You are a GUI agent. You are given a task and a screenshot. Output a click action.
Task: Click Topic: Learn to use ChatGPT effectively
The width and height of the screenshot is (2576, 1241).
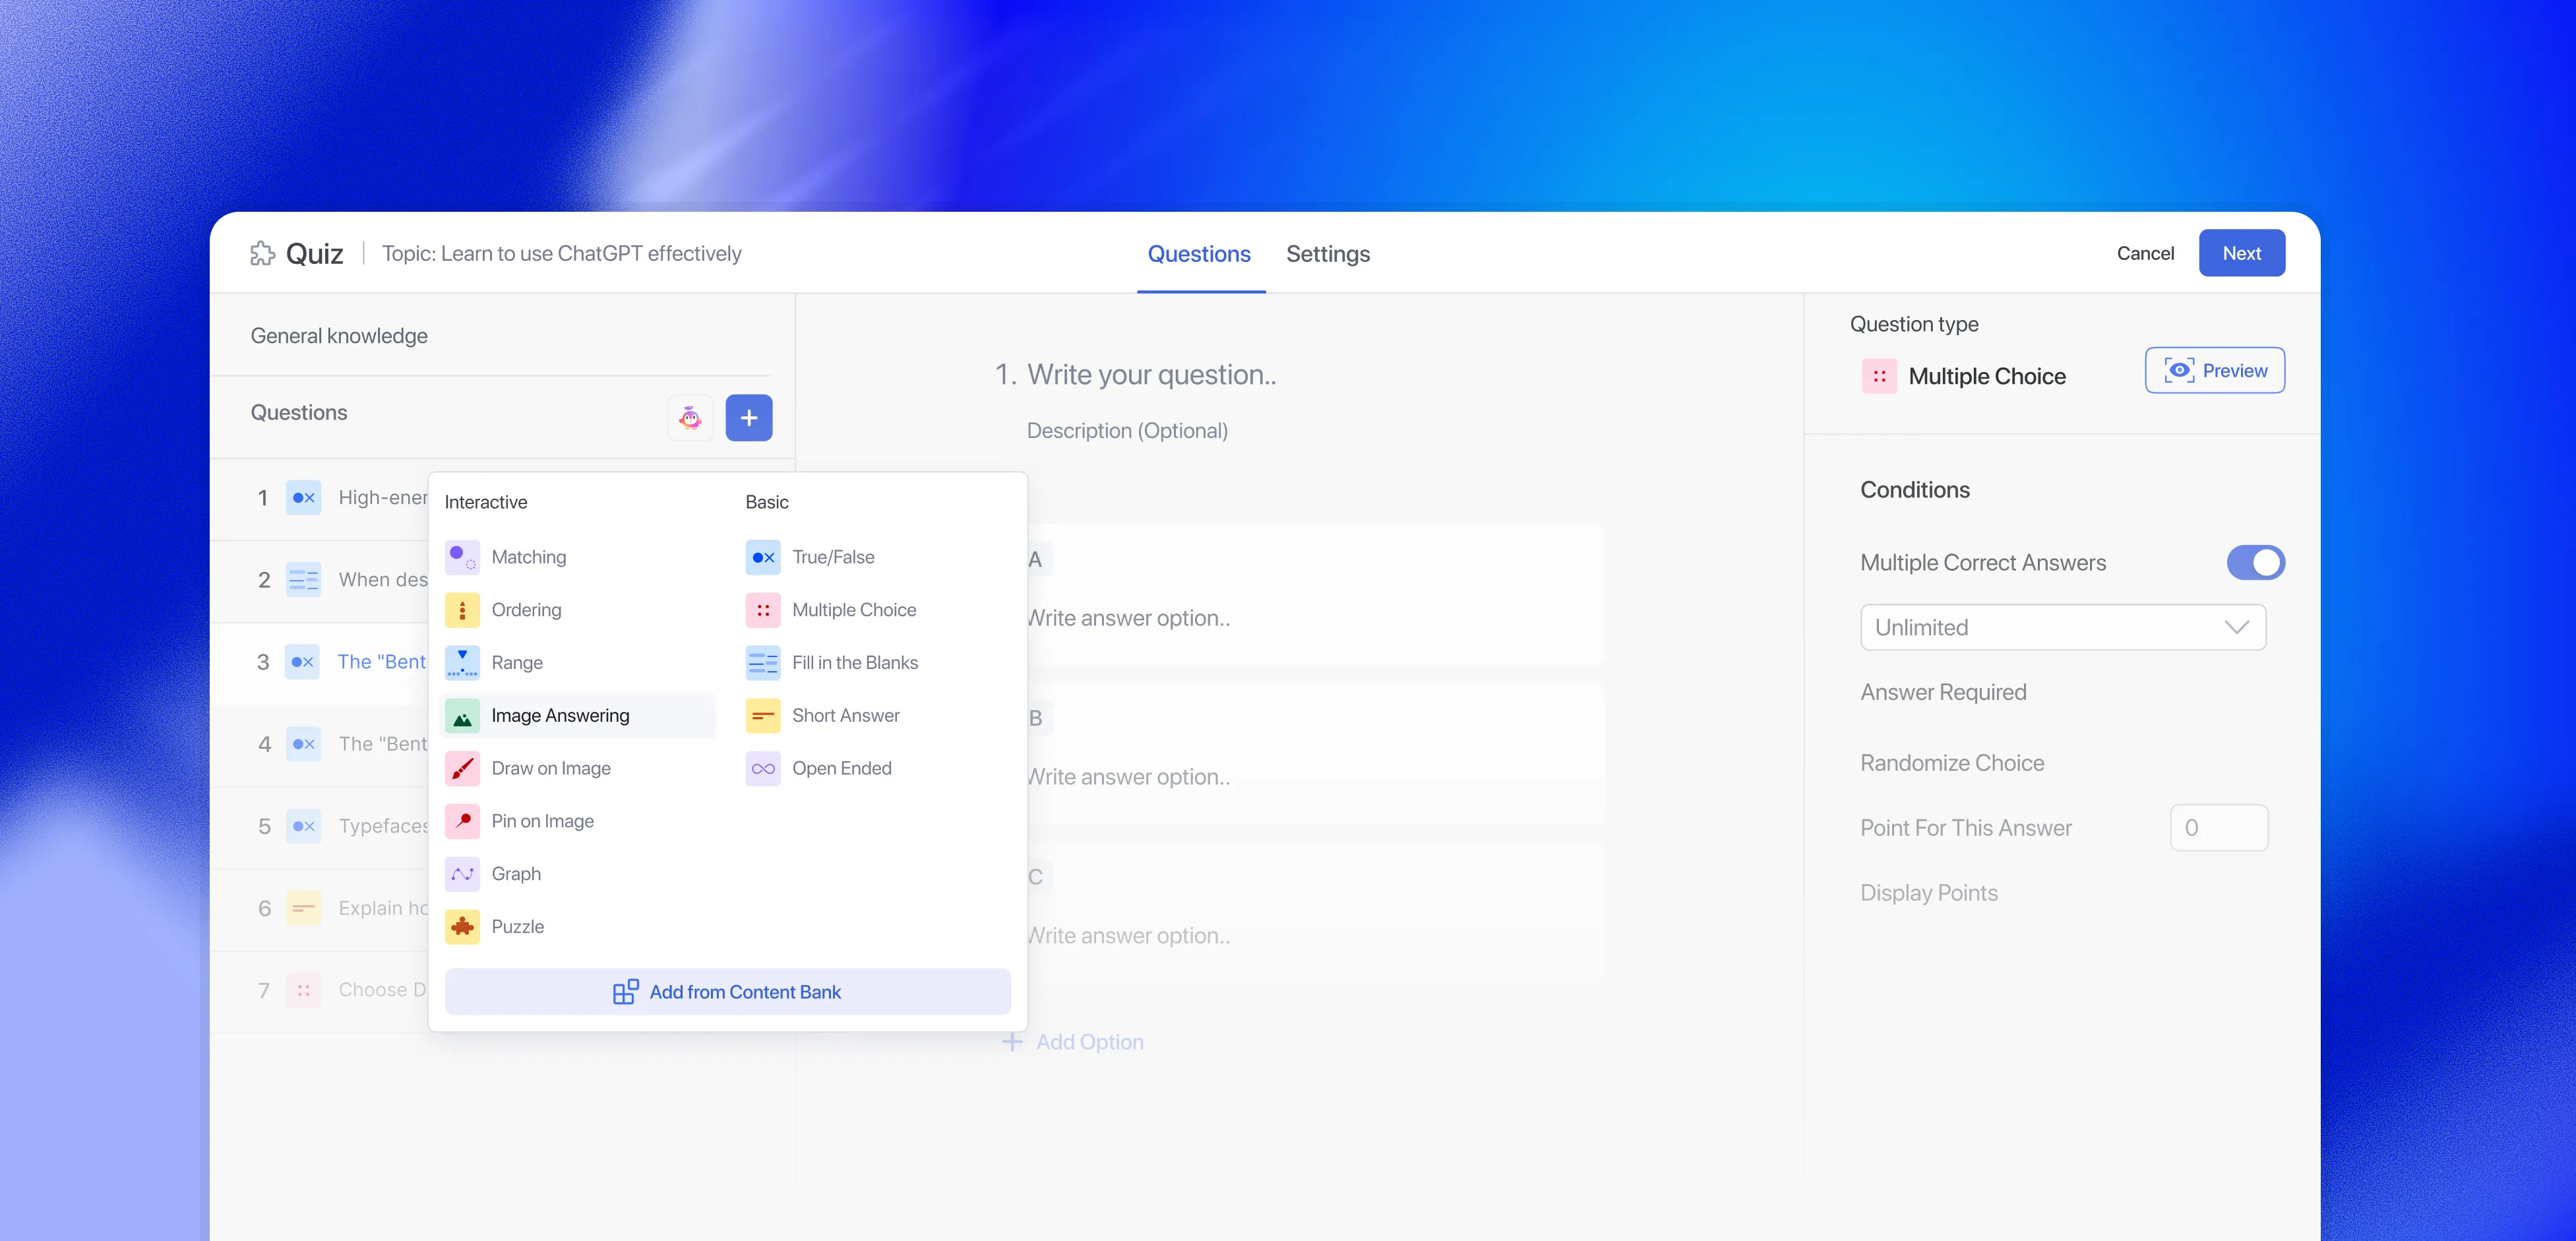tap(562, 253)
